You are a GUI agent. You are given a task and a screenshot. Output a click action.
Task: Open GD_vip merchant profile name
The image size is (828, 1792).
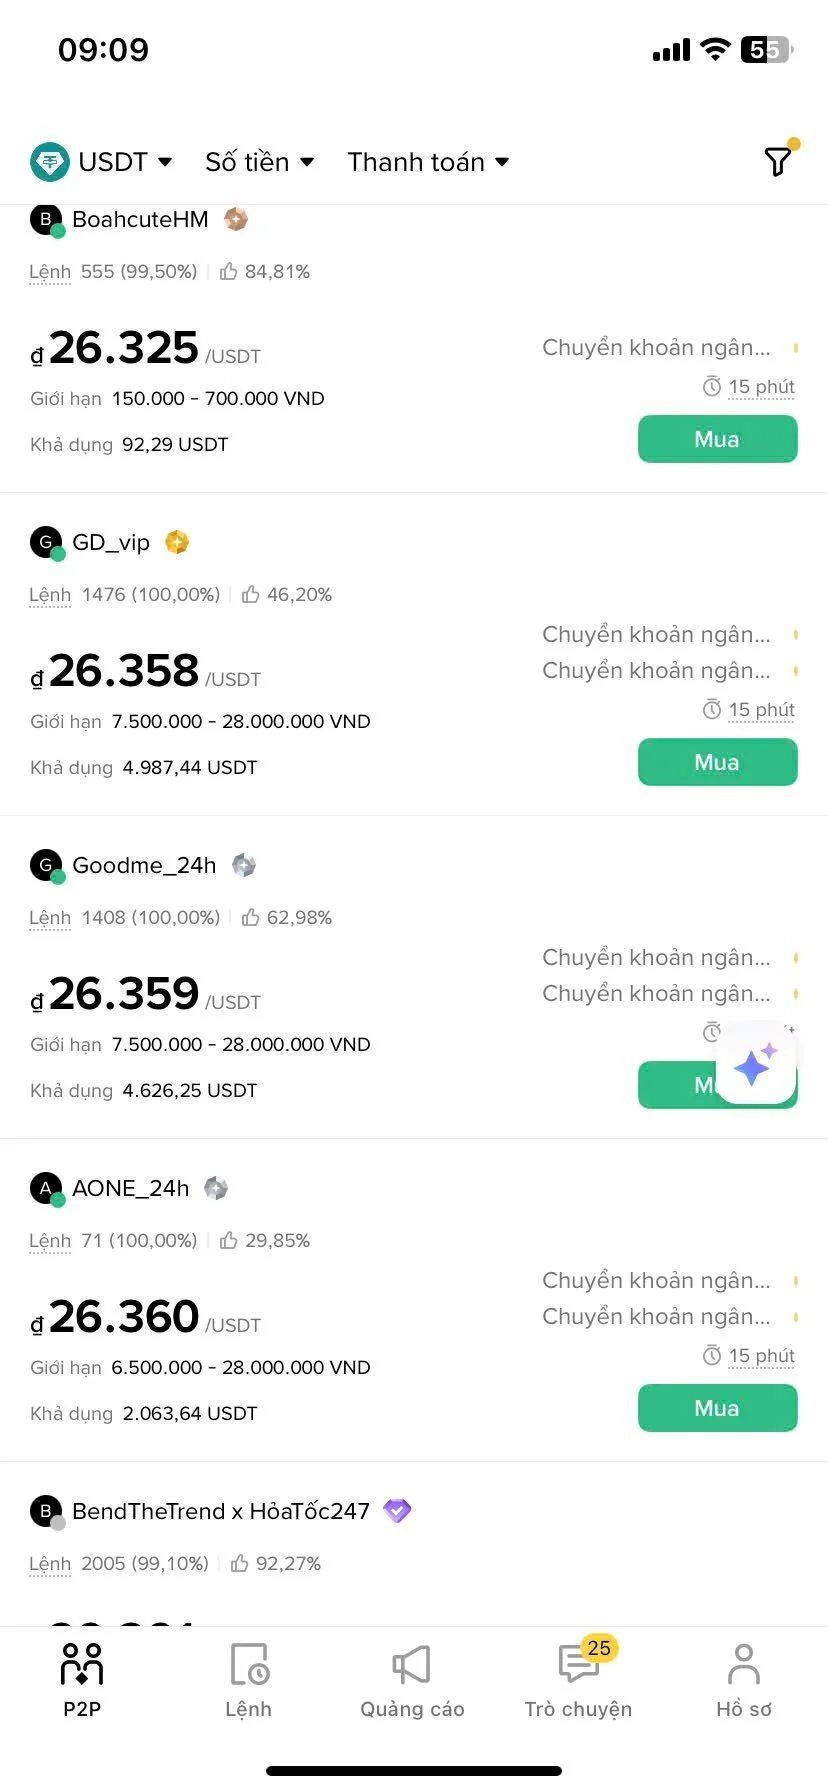111,542
